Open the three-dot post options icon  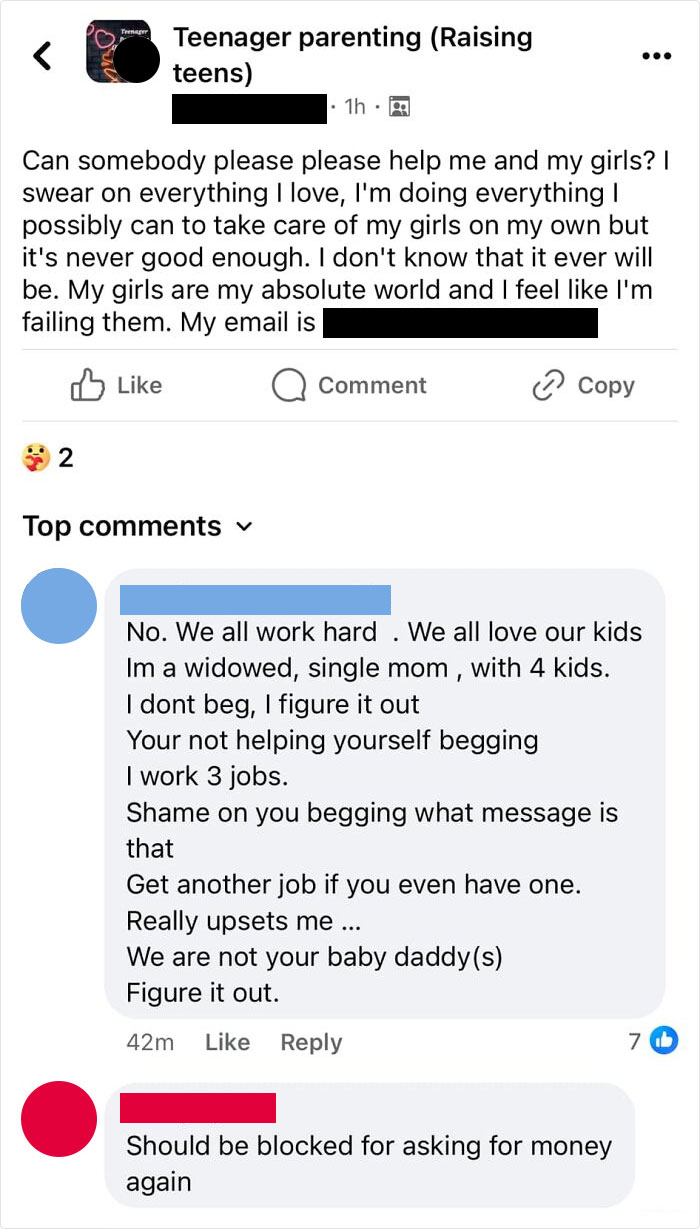(656, 57)
